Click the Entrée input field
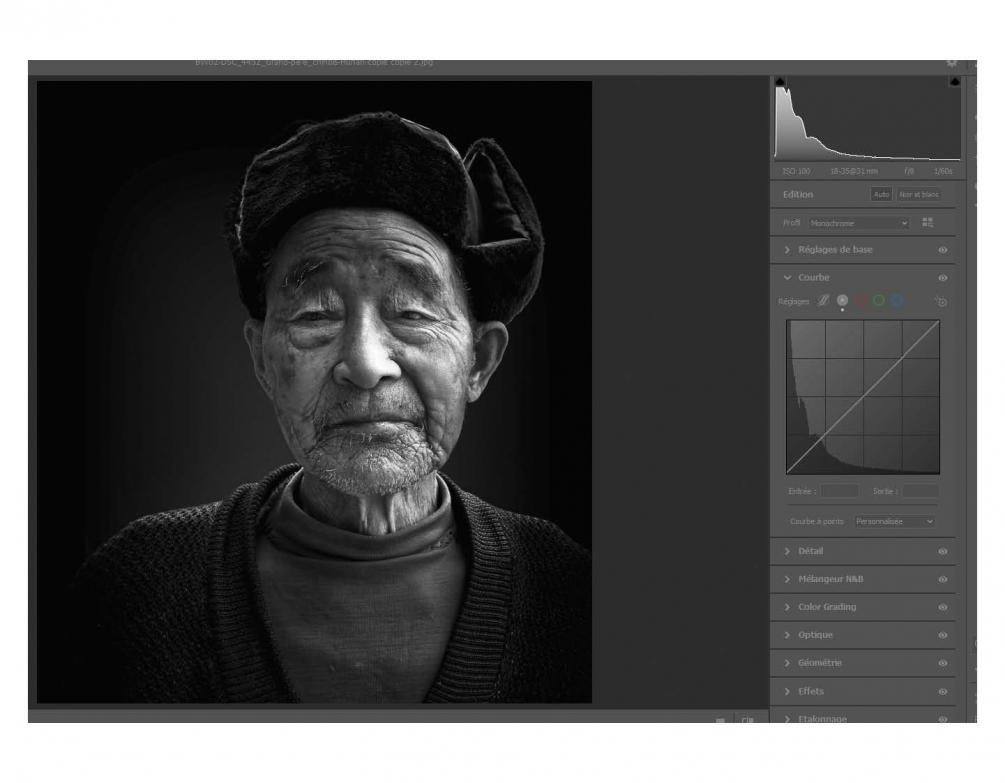1005x783 pixels. point(840,491)
